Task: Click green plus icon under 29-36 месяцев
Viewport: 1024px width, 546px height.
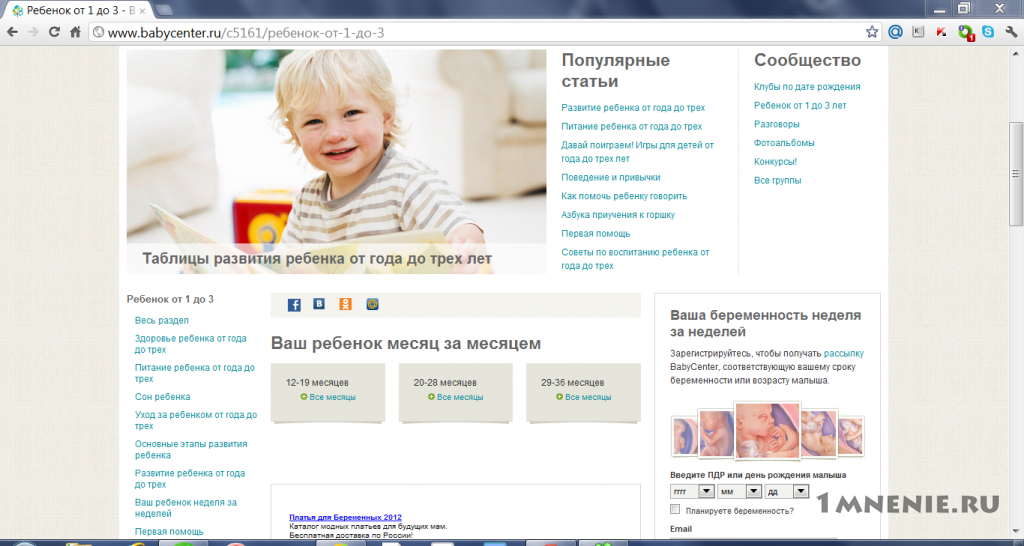Action: click(x=559, y=397)
